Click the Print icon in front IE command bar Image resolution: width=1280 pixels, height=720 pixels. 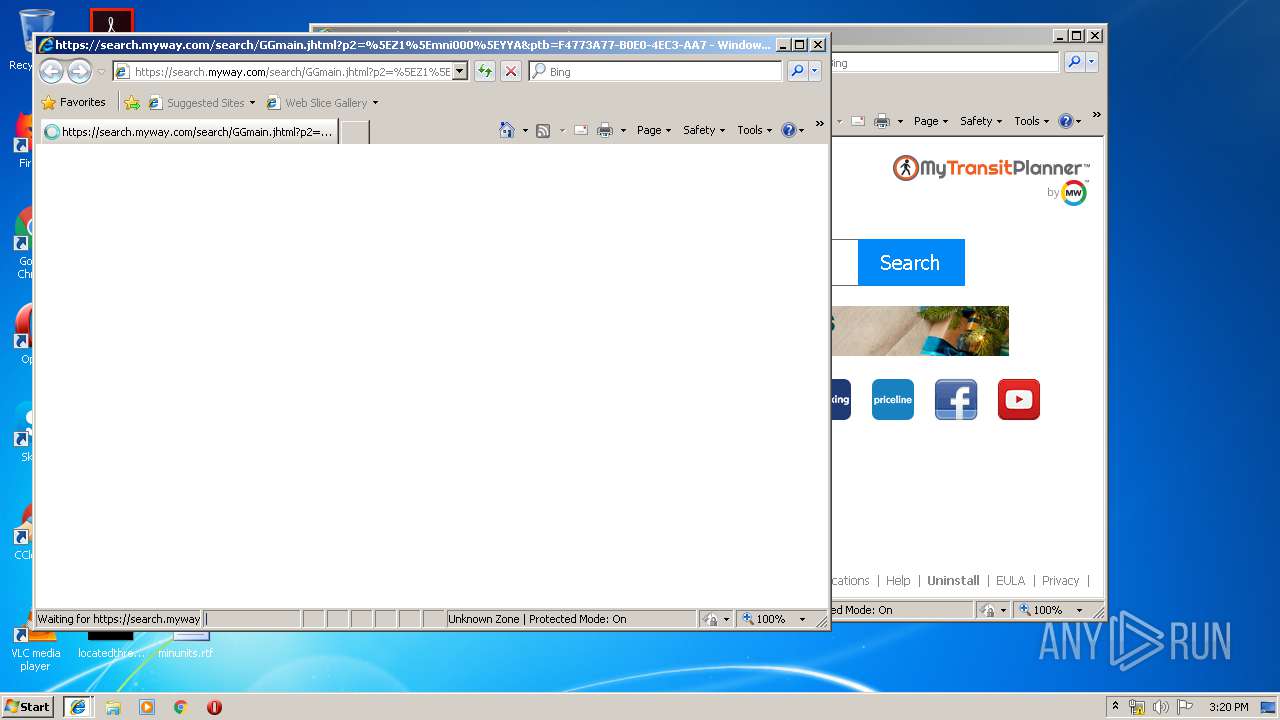(605, 130)
